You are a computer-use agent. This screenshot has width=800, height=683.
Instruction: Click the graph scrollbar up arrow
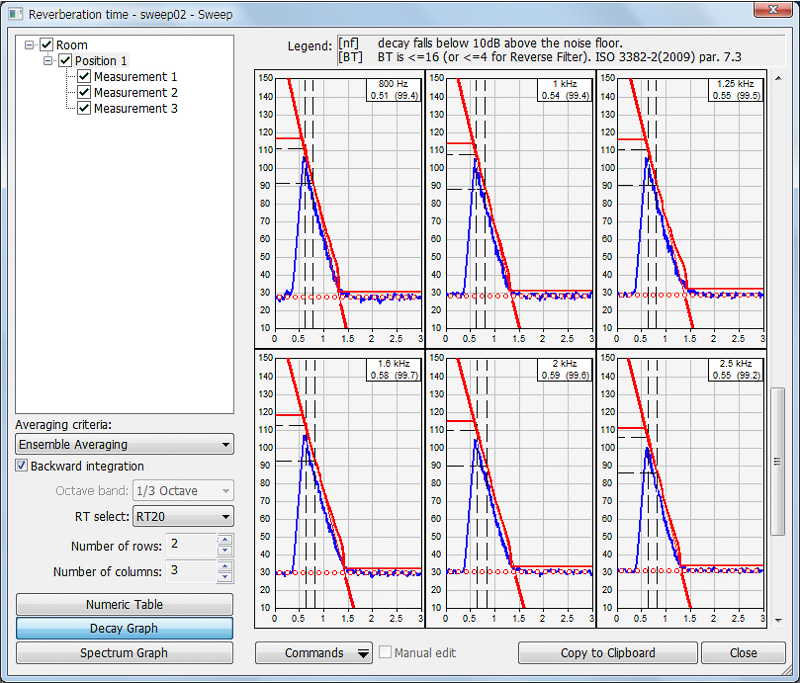click(x=778, y=78)
